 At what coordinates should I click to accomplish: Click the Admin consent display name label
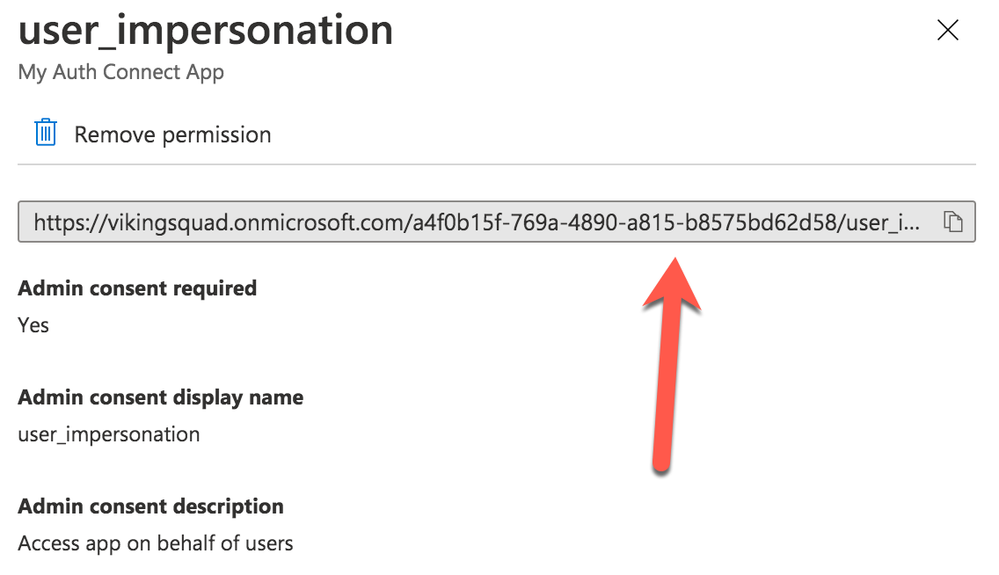[x=161, y=397]
